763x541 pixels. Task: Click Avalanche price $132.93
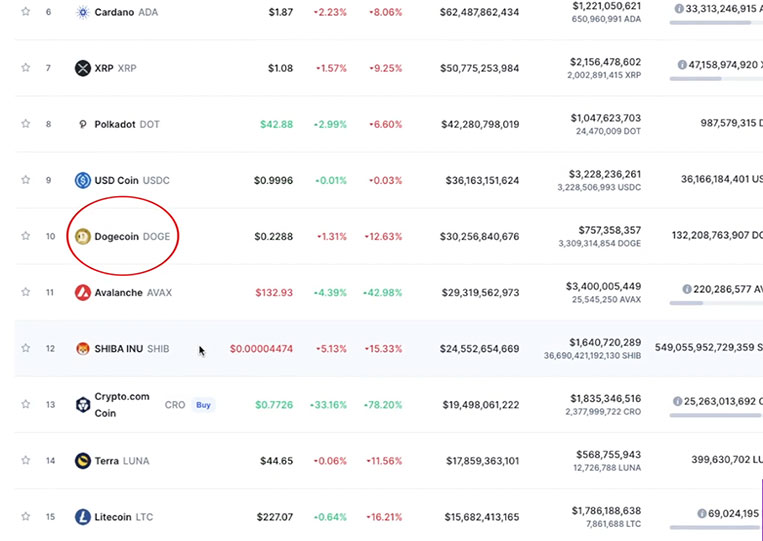tap(274, 292)
